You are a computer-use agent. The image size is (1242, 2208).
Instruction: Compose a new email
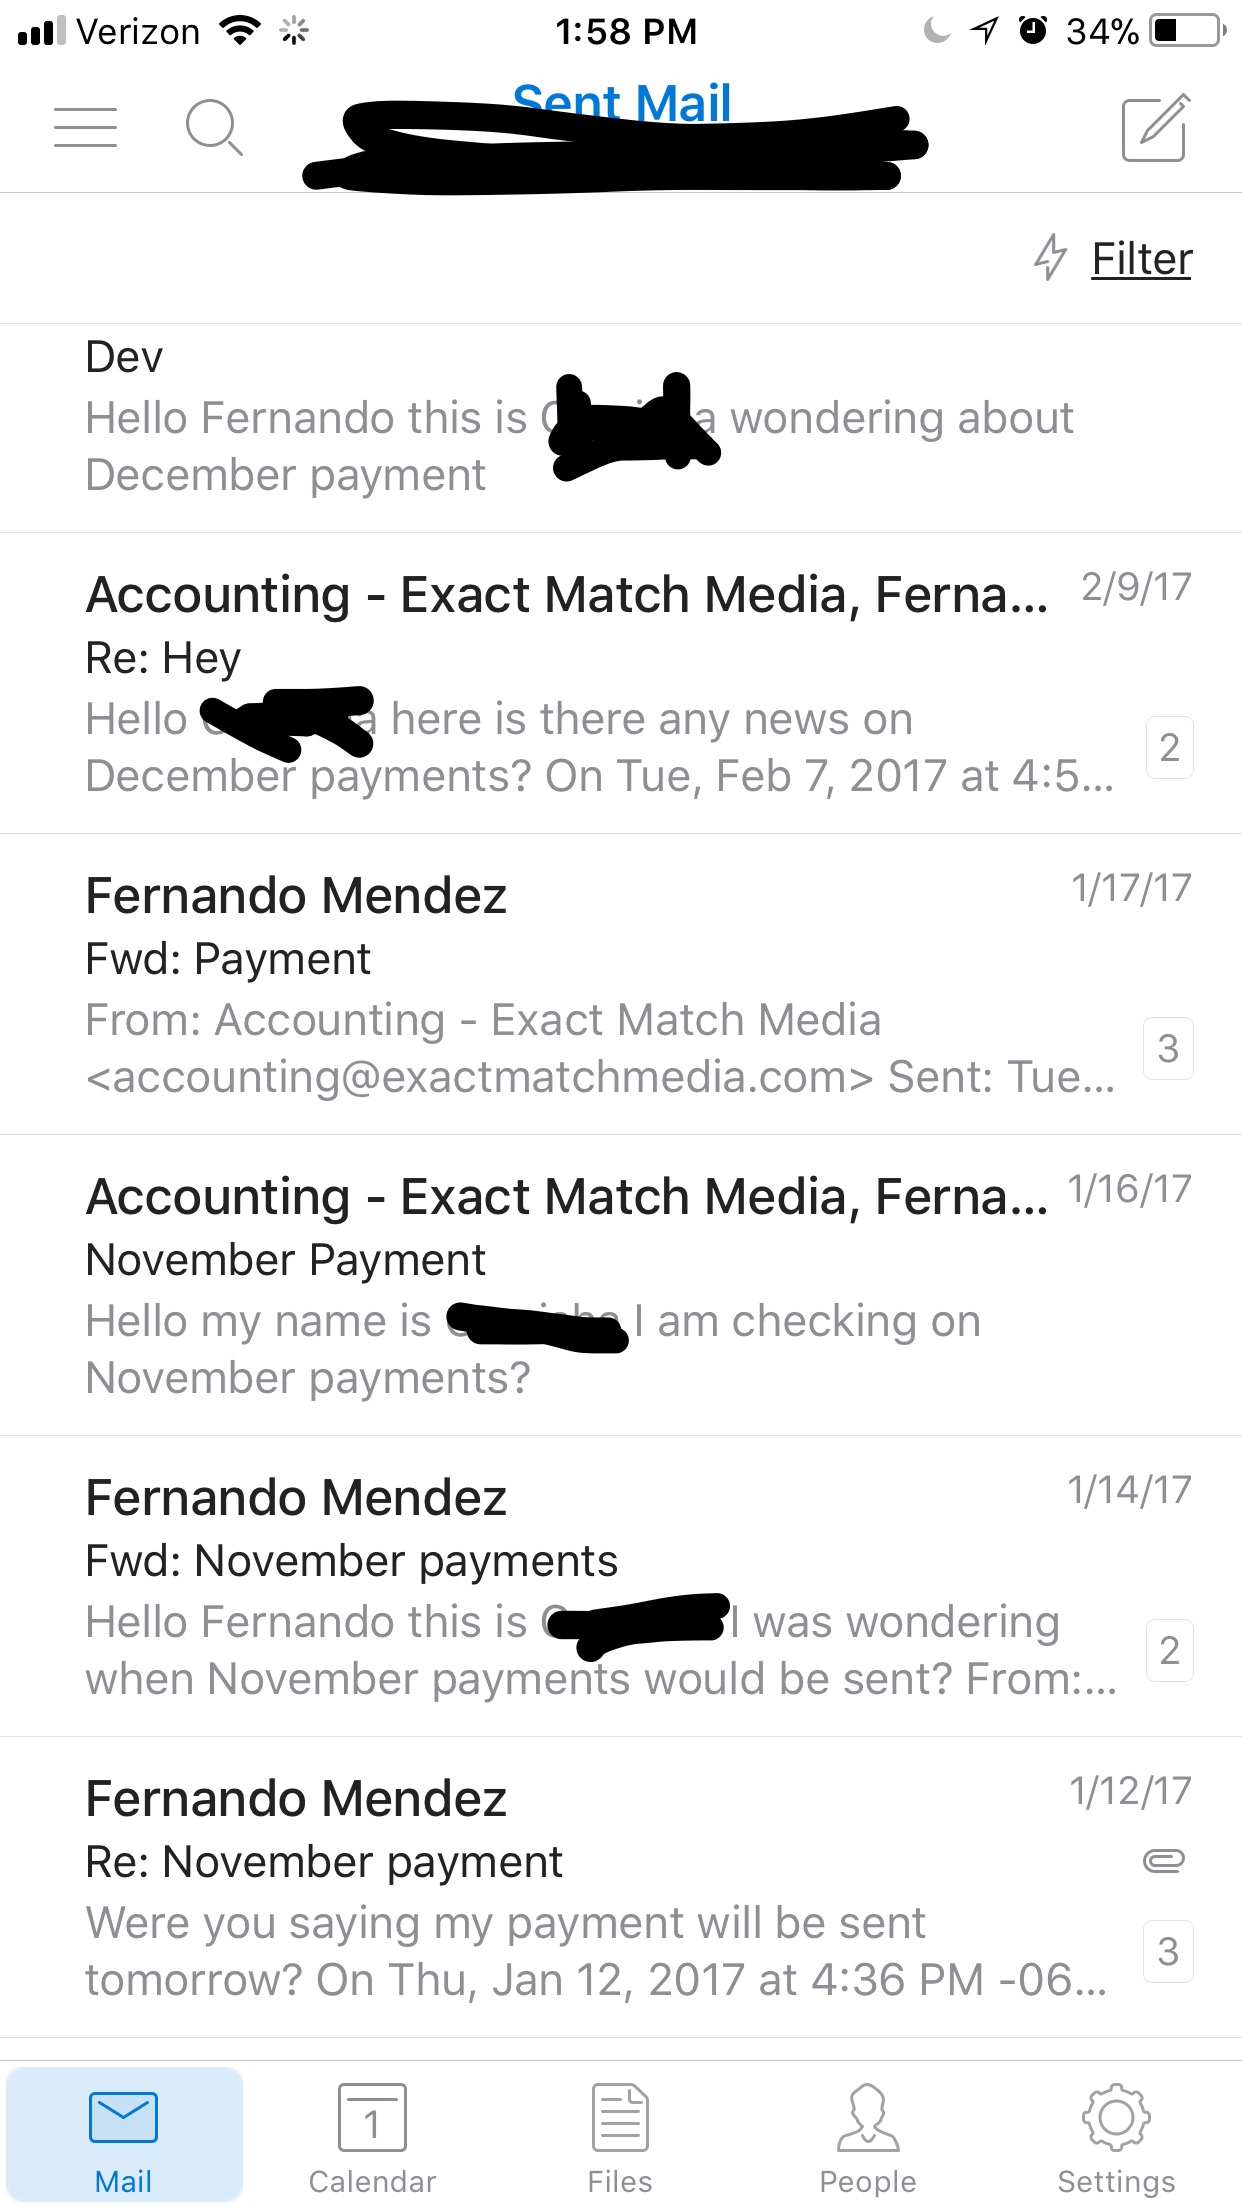click(x=1155, y=127)
